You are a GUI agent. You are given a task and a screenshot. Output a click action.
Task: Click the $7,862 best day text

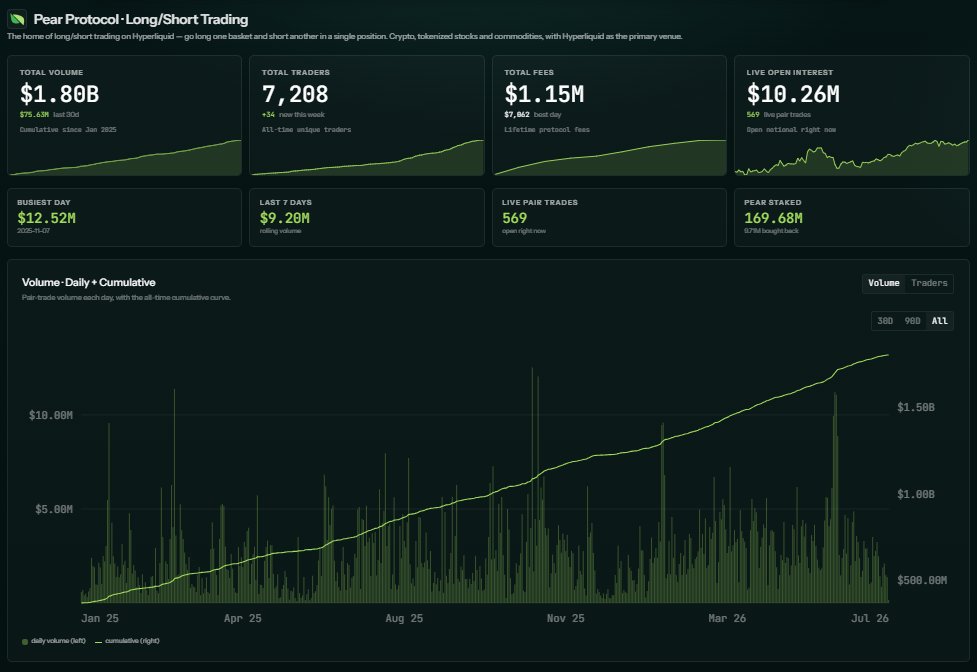click(533, 115)
